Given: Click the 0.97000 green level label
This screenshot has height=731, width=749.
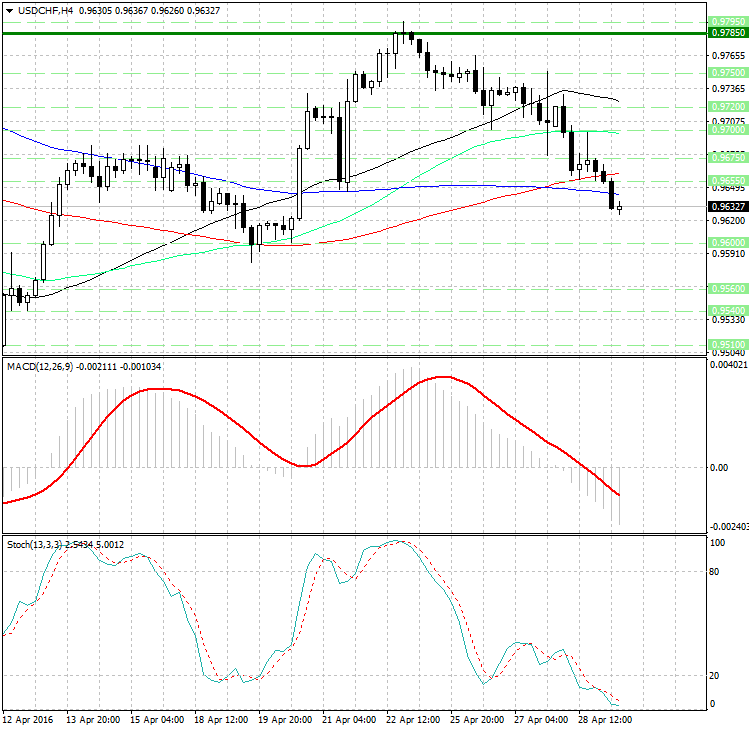Looking at the screenshot, I should 726,129.
